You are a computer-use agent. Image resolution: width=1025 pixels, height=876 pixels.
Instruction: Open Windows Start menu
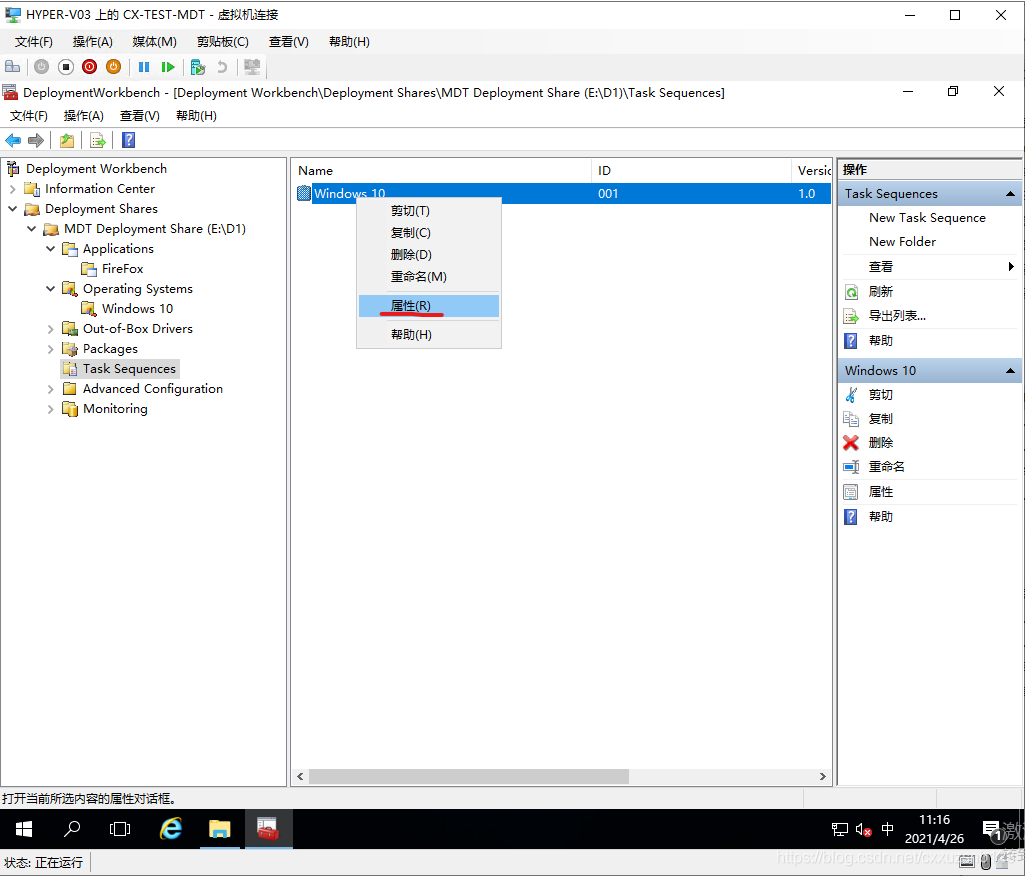[24, 829]
